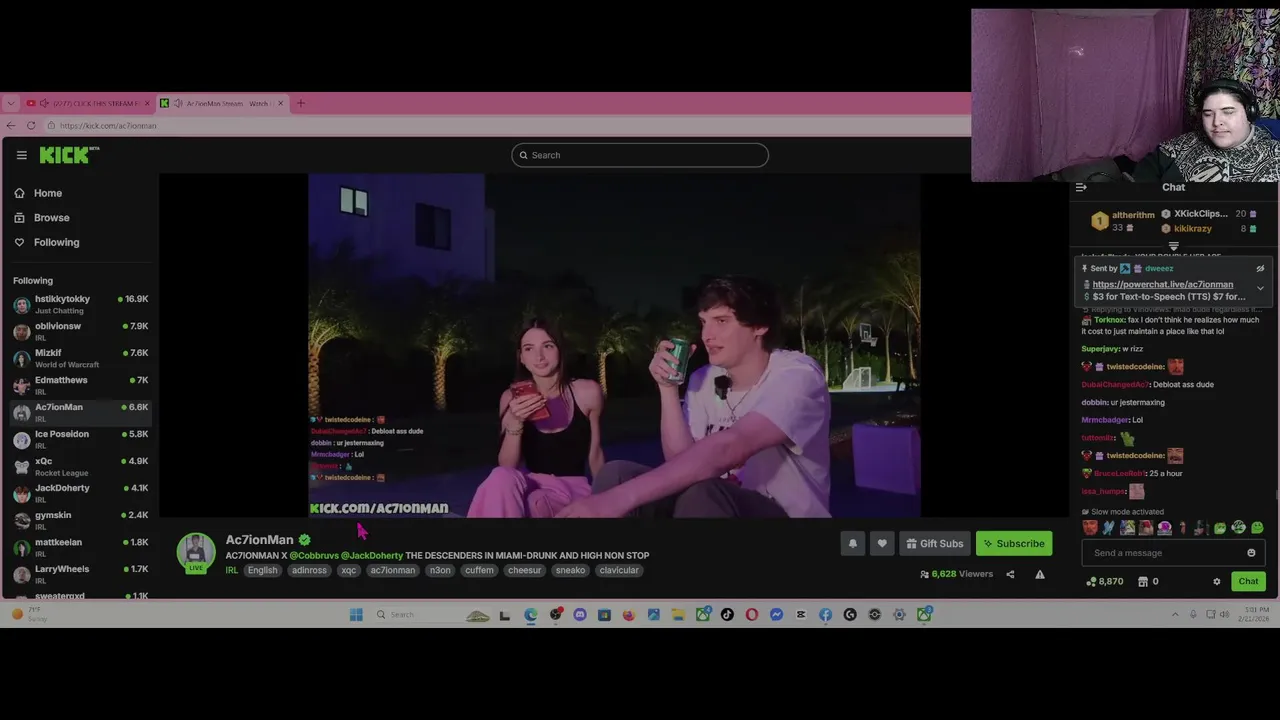Click the Gift Subs button
The height and width of the screenshot is (720, 1280).
click(935, 543)
